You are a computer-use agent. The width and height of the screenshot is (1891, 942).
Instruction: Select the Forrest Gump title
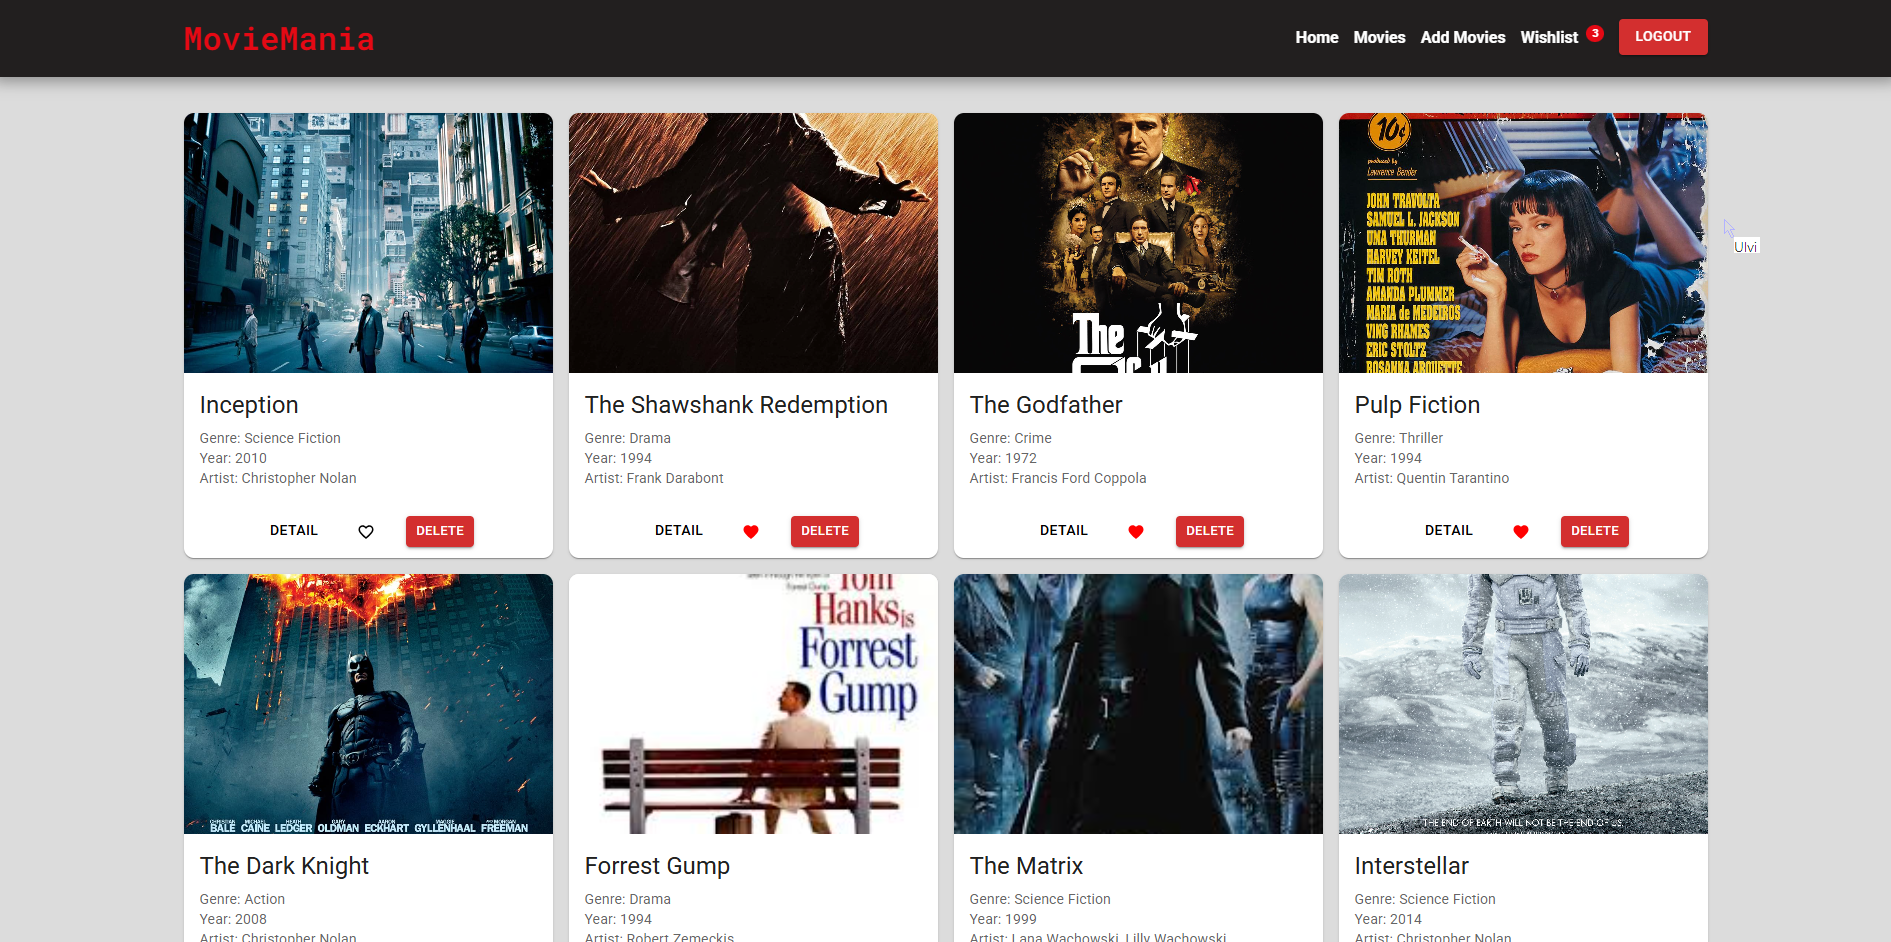point(657,866)
